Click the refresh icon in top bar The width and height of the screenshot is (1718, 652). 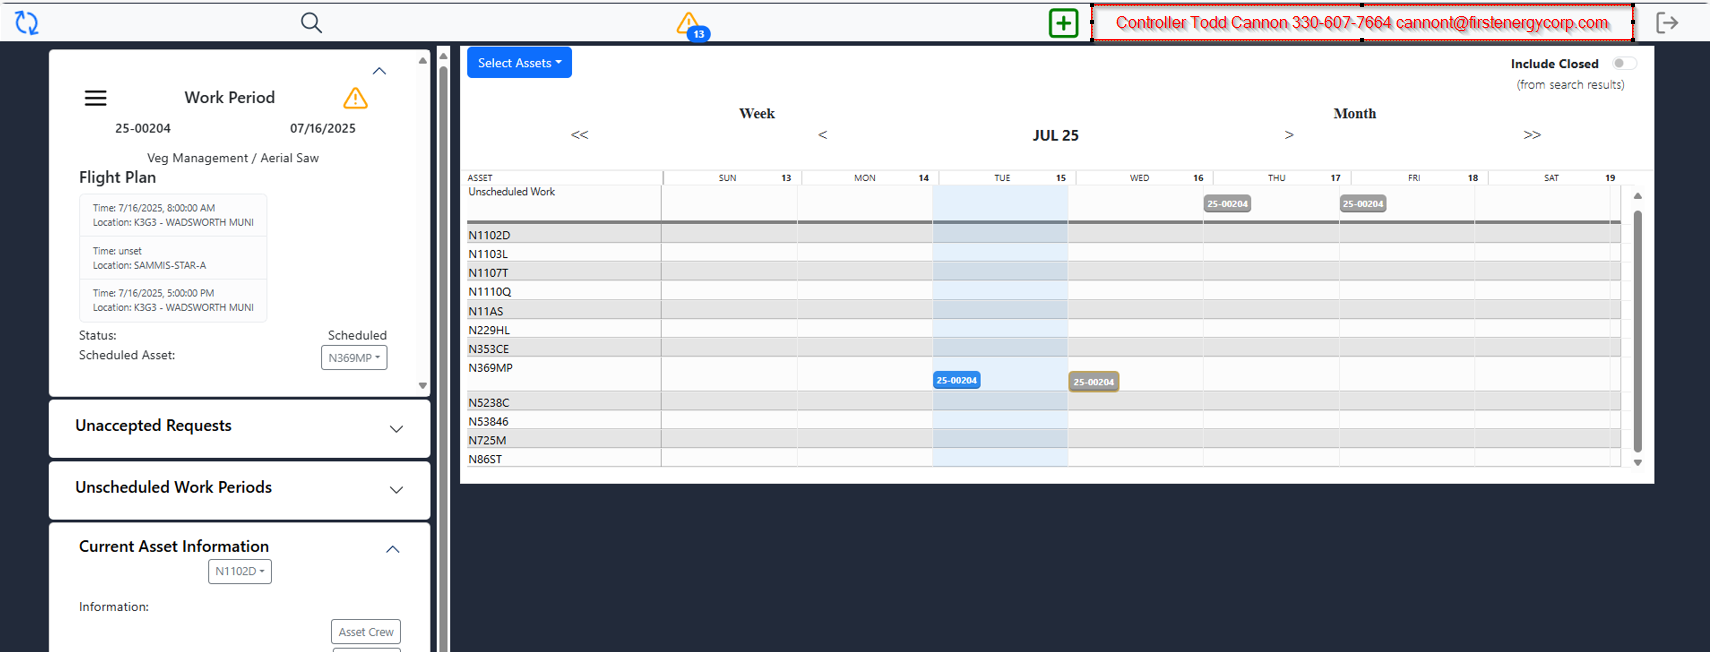pos(27,23)
